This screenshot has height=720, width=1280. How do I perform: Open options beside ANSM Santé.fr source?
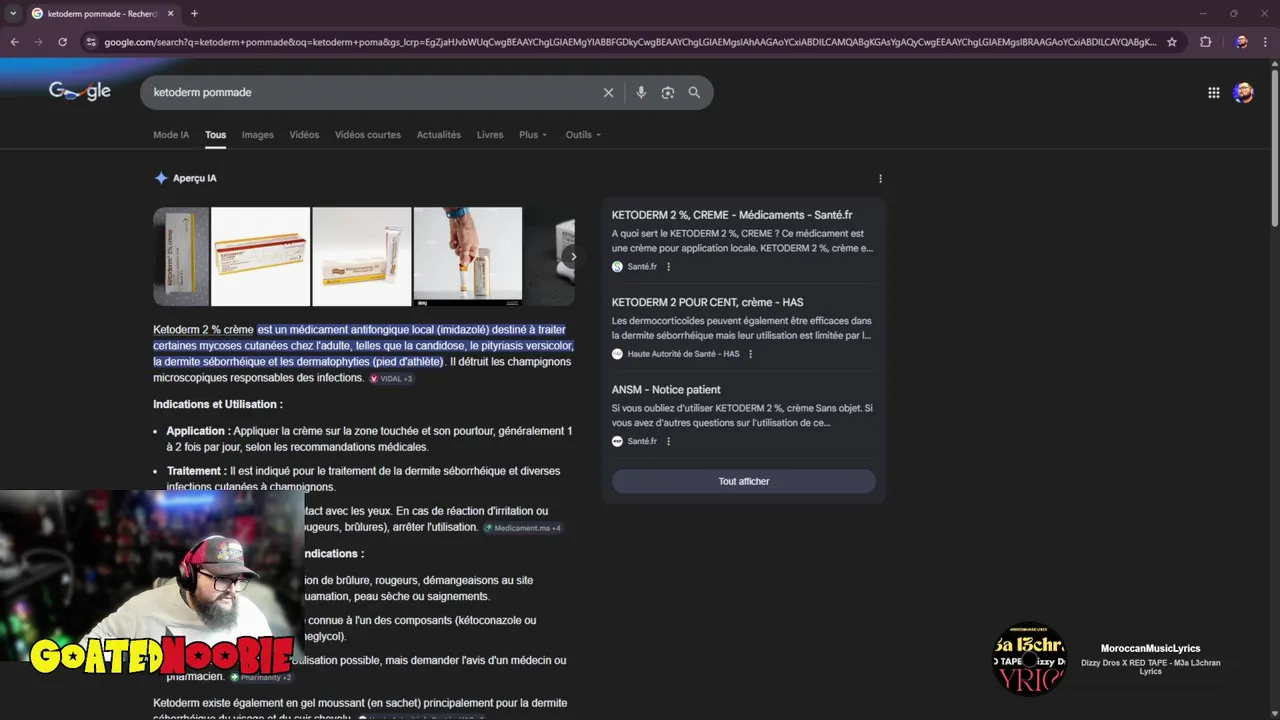669,441
